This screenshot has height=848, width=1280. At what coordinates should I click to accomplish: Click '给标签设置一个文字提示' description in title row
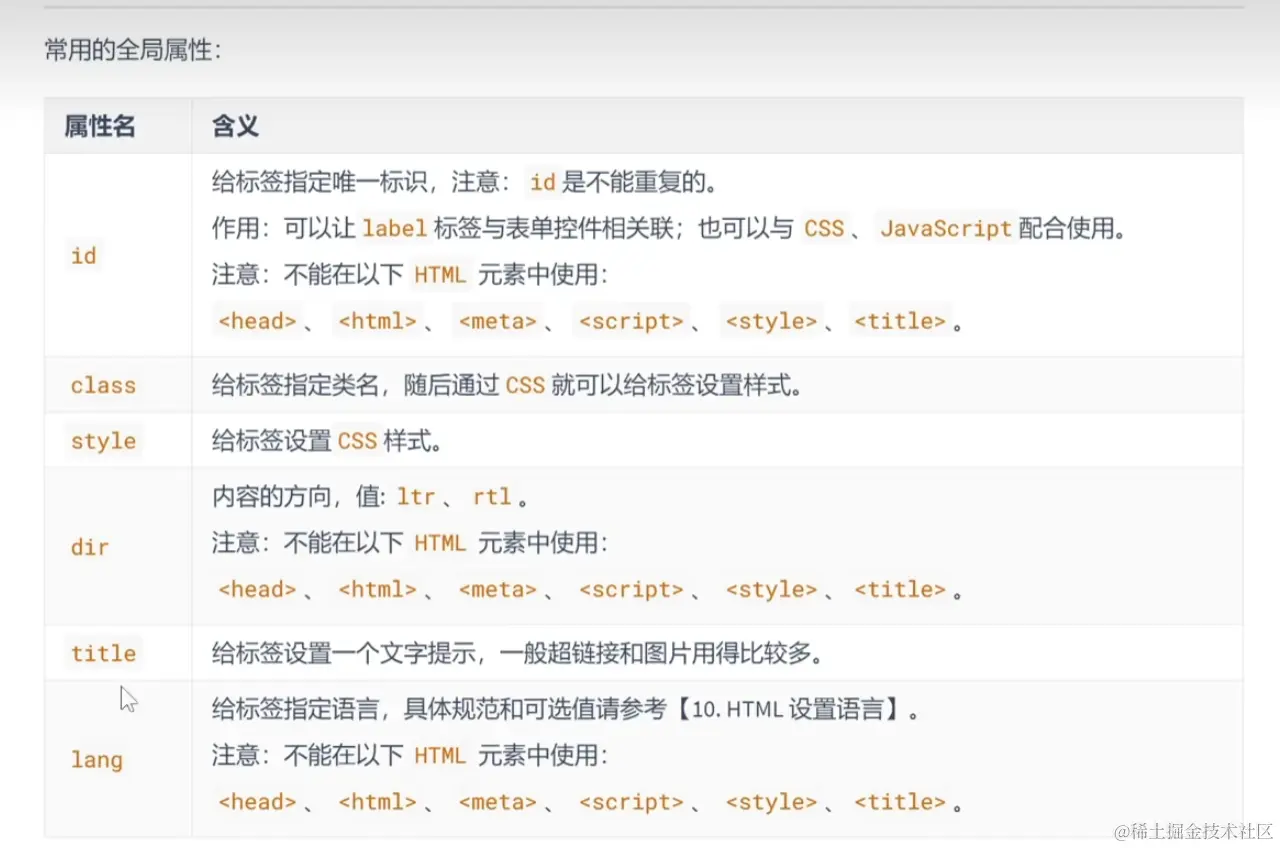tap(342, 654)
